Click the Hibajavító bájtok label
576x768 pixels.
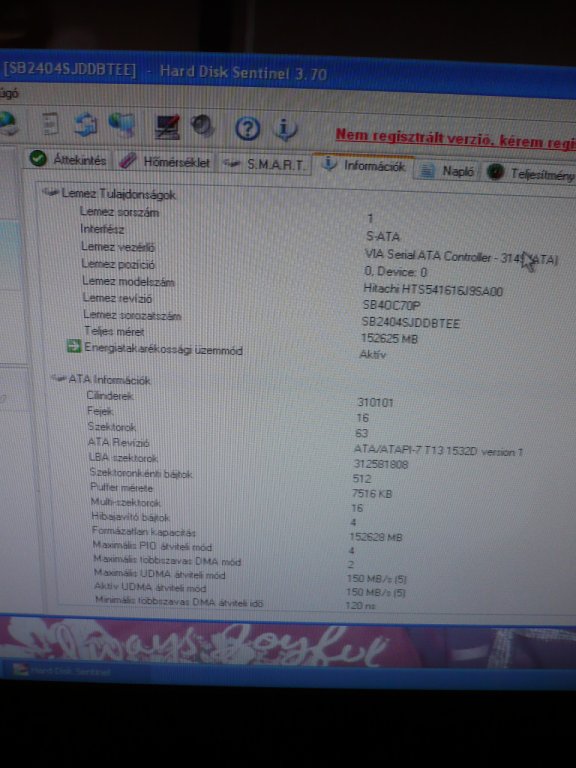click(130, 517)
